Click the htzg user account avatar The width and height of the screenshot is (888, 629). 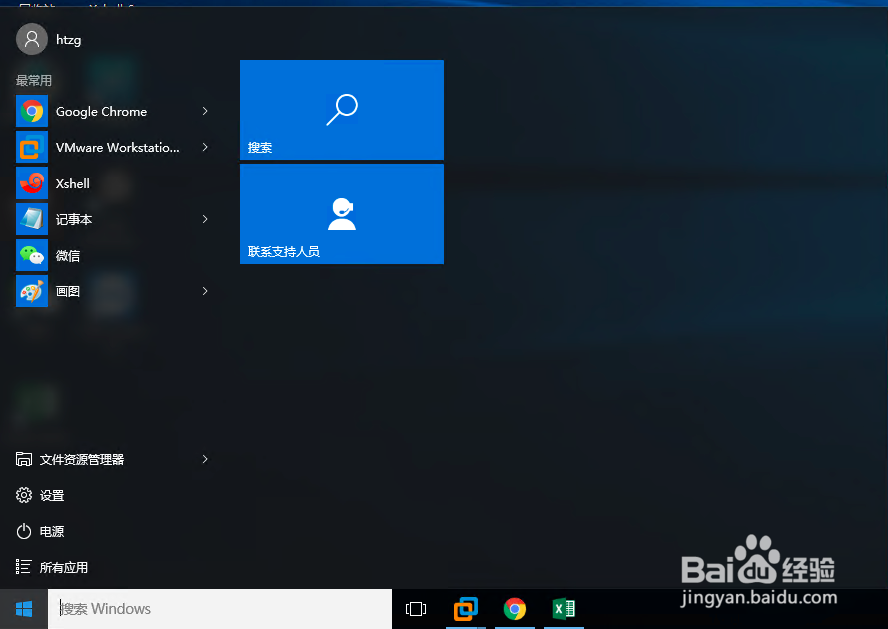pyautogui.click(x=29, y=39)
